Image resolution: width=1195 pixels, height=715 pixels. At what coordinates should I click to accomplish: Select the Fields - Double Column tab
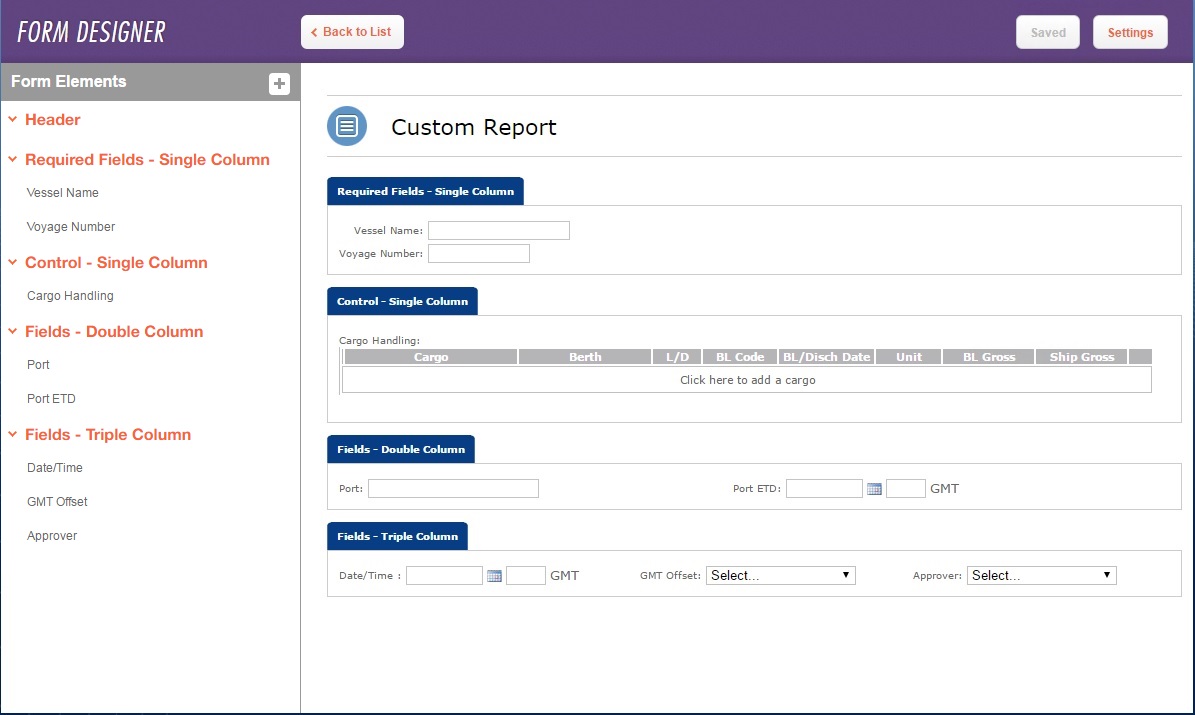(400, 448)
